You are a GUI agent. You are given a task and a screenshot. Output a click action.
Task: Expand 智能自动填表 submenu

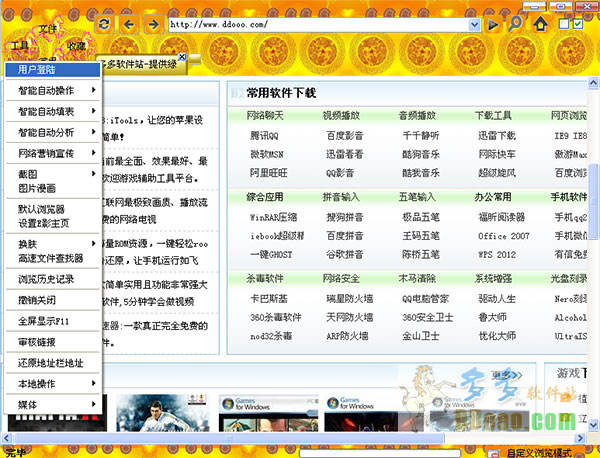click(x=53, y=111)
